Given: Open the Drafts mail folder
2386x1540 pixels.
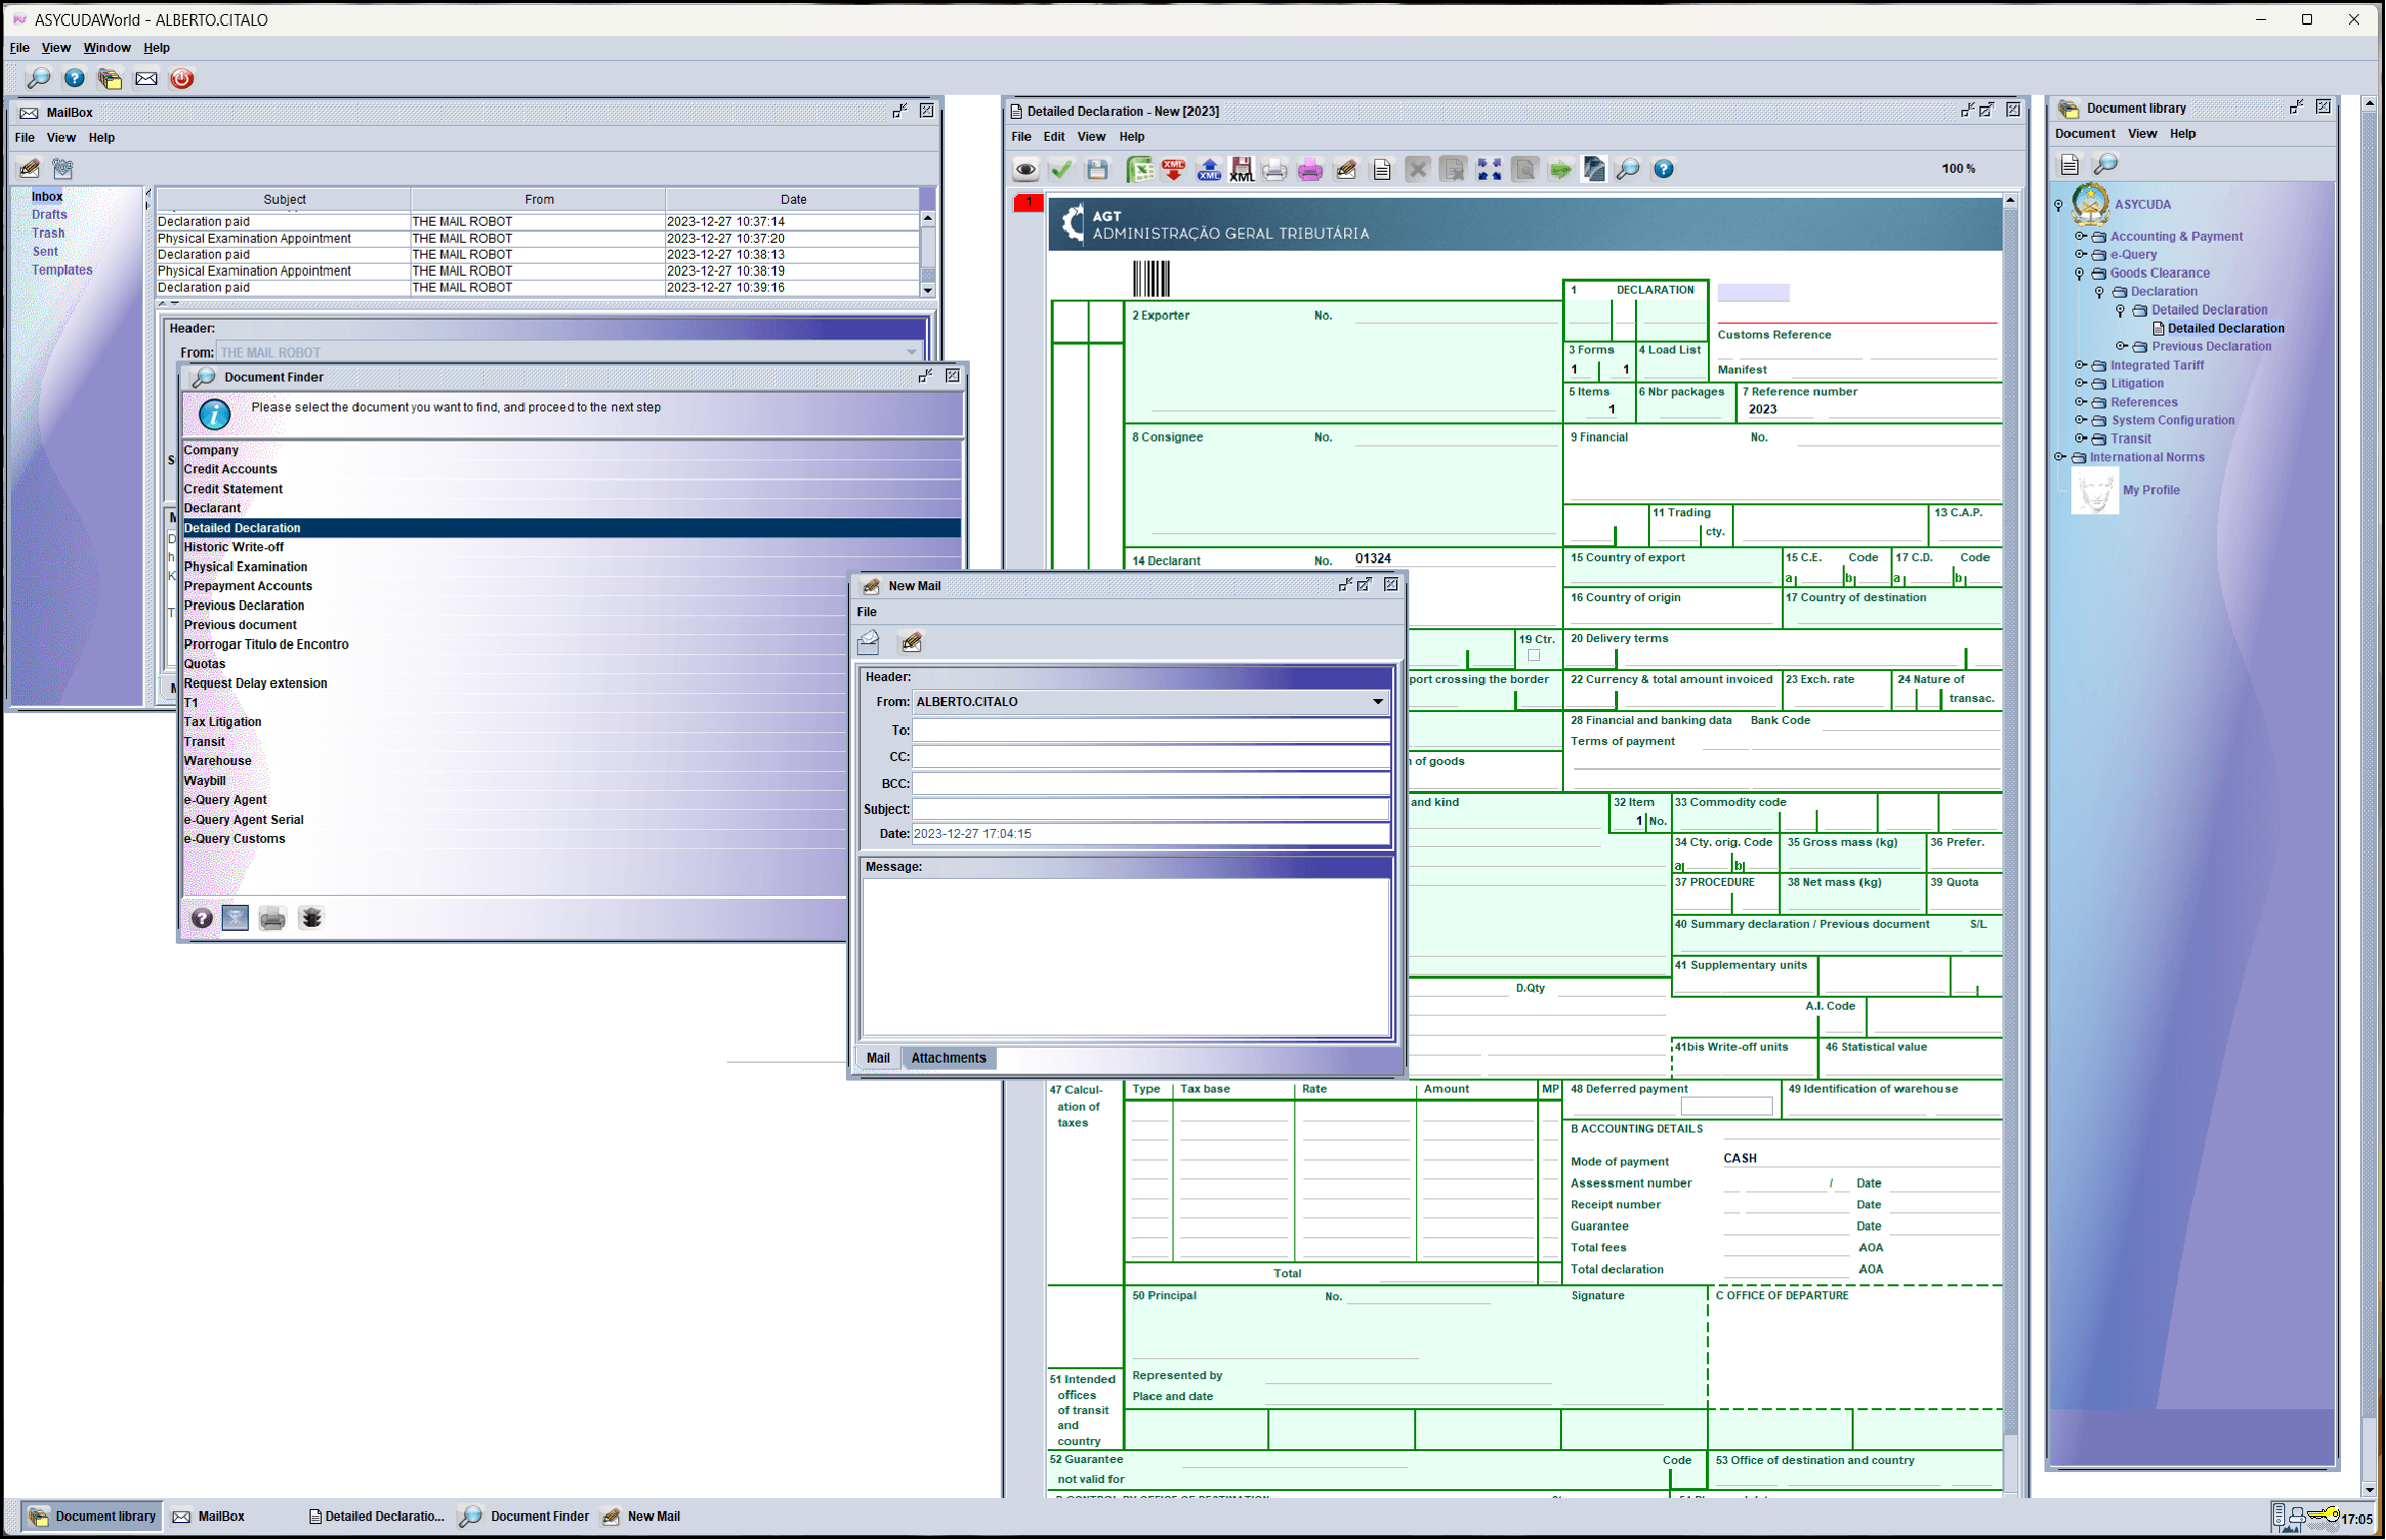Looking at the screenshot, I should tap(49, 215).
